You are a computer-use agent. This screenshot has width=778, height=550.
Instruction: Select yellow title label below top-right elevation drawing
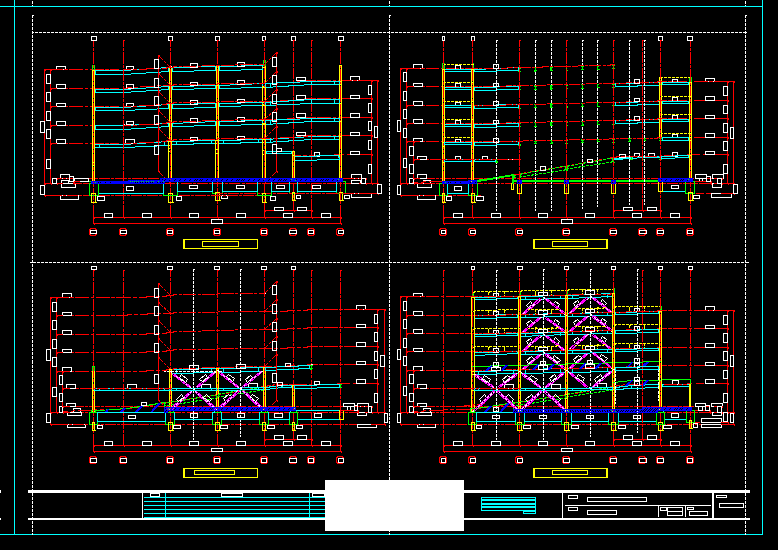pos(570,244)
